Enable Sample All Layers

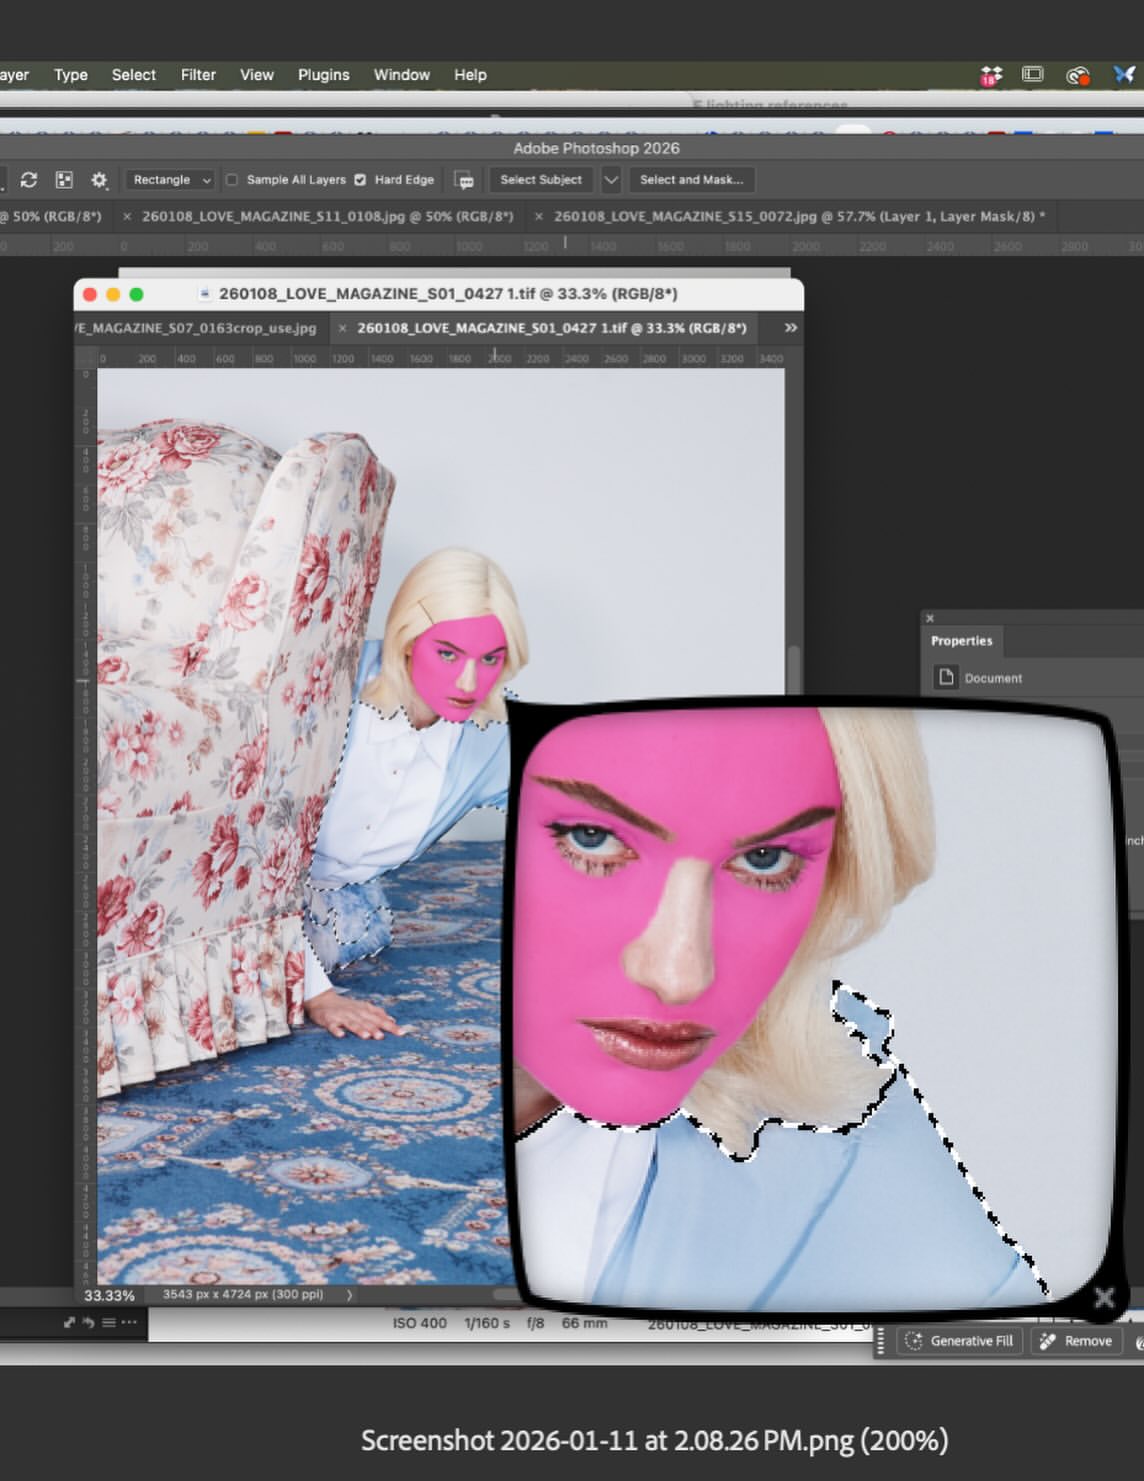[x=232, y=180]
